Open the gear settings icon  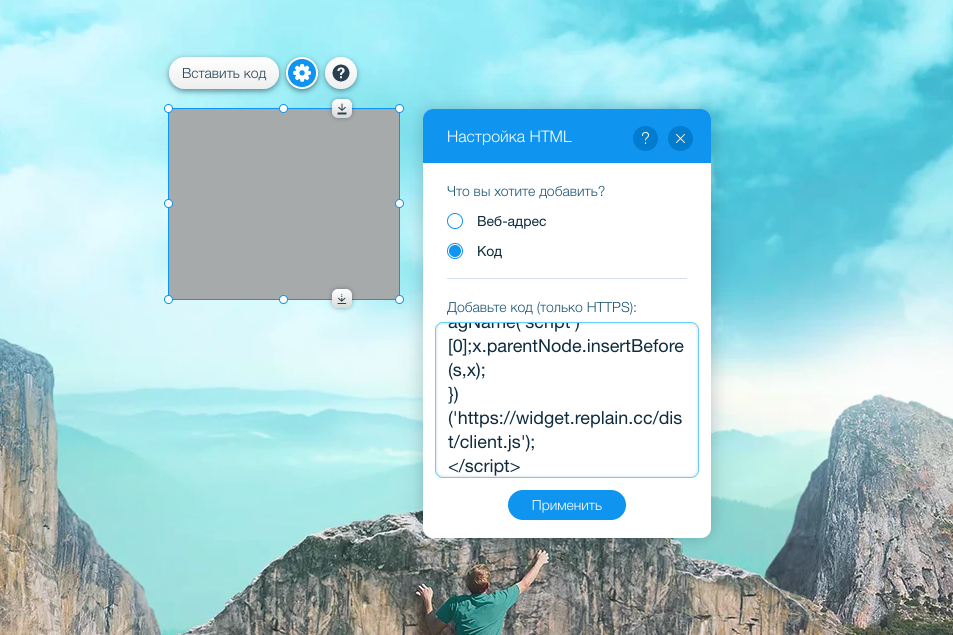(x=302, y=74)
